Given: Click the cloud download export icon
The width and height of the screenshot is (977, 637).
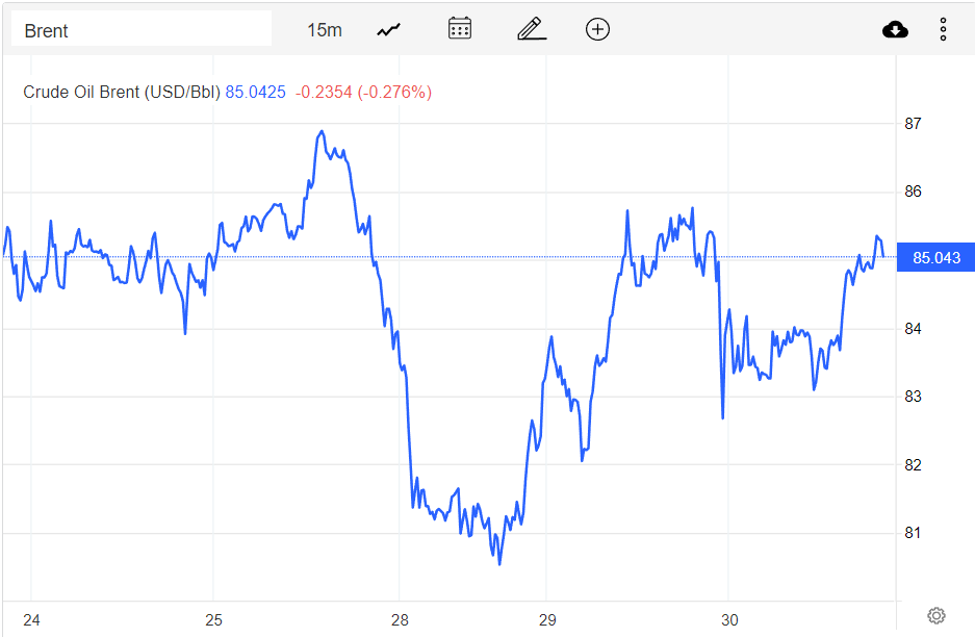Looking at the screenshot, I should pyautogui.click(x=895, y=30).
